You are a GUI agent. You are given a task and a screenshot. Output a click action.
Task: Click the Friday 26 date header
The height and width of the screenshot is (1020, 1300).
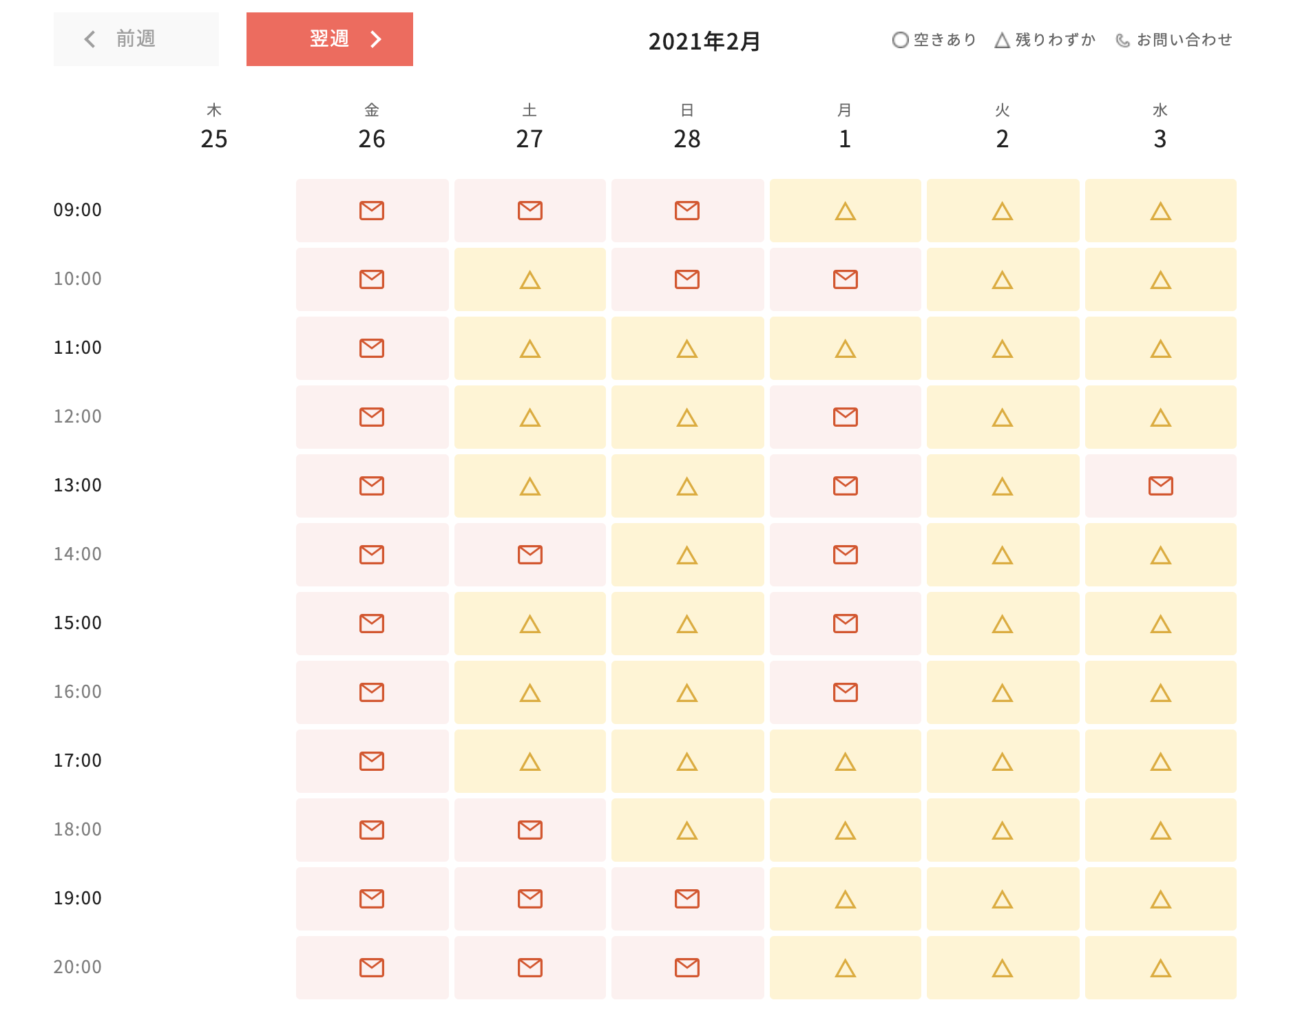[372, 127]
